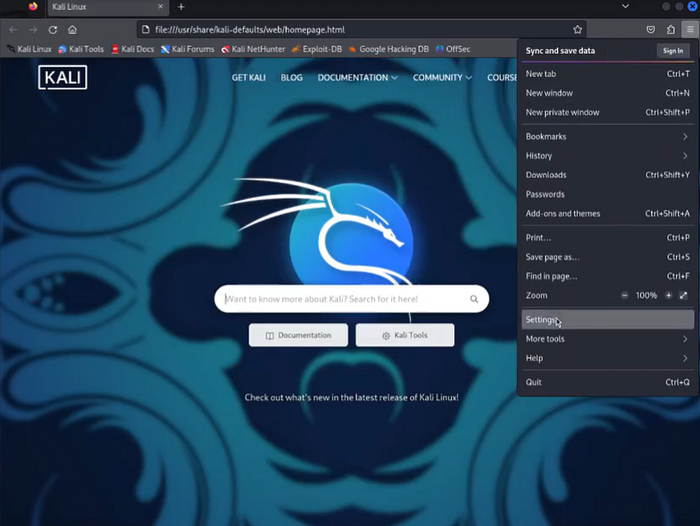Viewport: 700px width, 526px height.
Task: Expand the Bookmarks submenu
Action: (608, 136)
